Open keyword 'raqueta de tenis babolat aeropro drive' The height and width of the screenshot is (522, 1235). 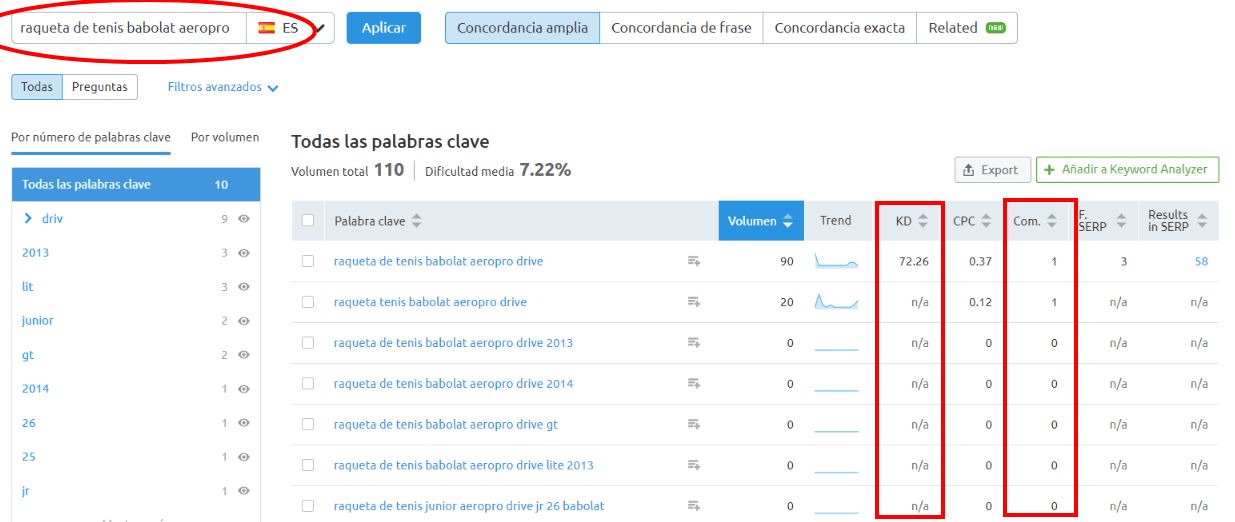[438, 261]
